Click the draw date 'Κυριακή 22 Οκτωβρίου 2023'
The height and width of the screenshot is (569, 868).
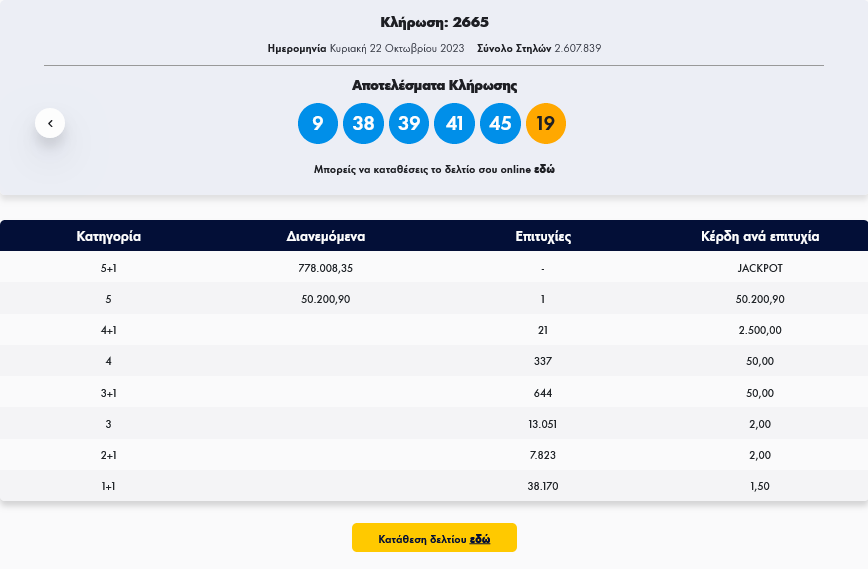[x=397, y=48]
